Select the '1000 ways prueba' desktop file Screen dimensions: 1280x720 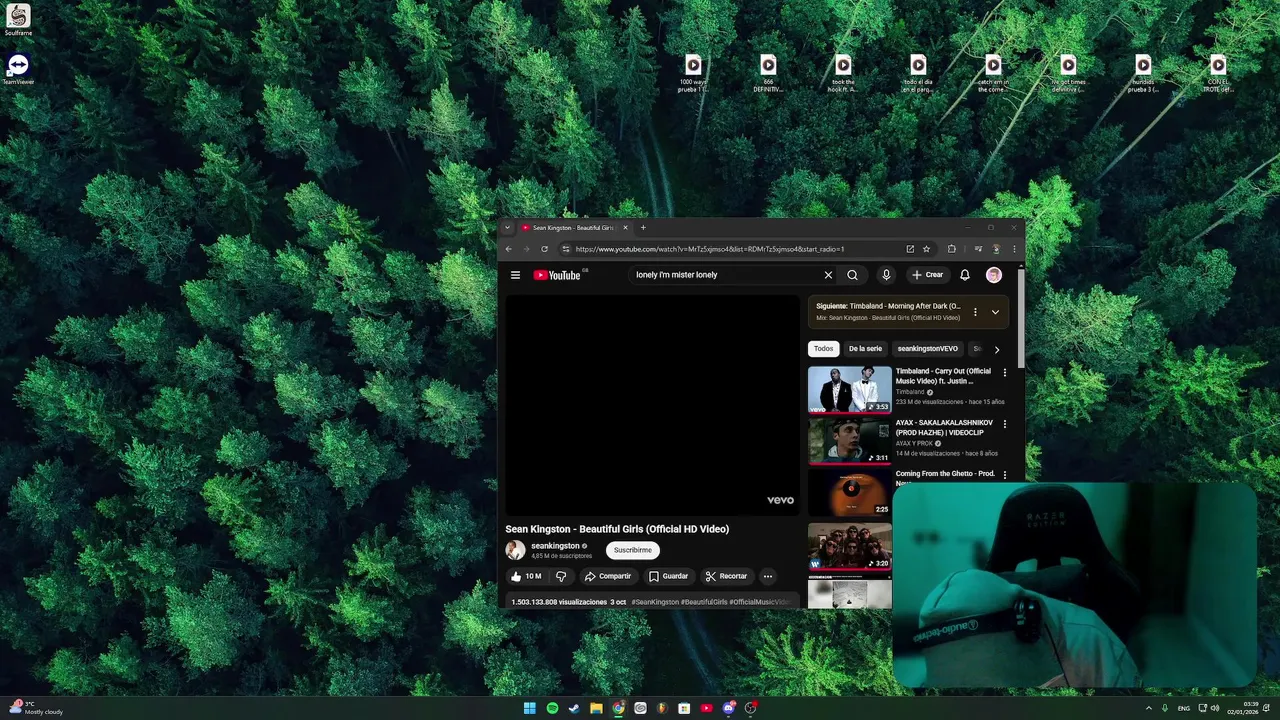[x=693, y=74]
